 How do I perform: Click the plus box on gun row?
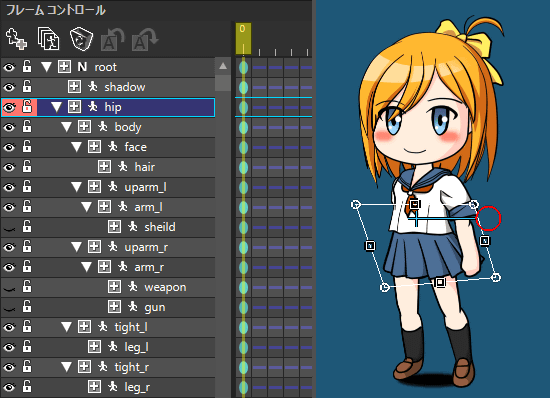tap(114, 306)
